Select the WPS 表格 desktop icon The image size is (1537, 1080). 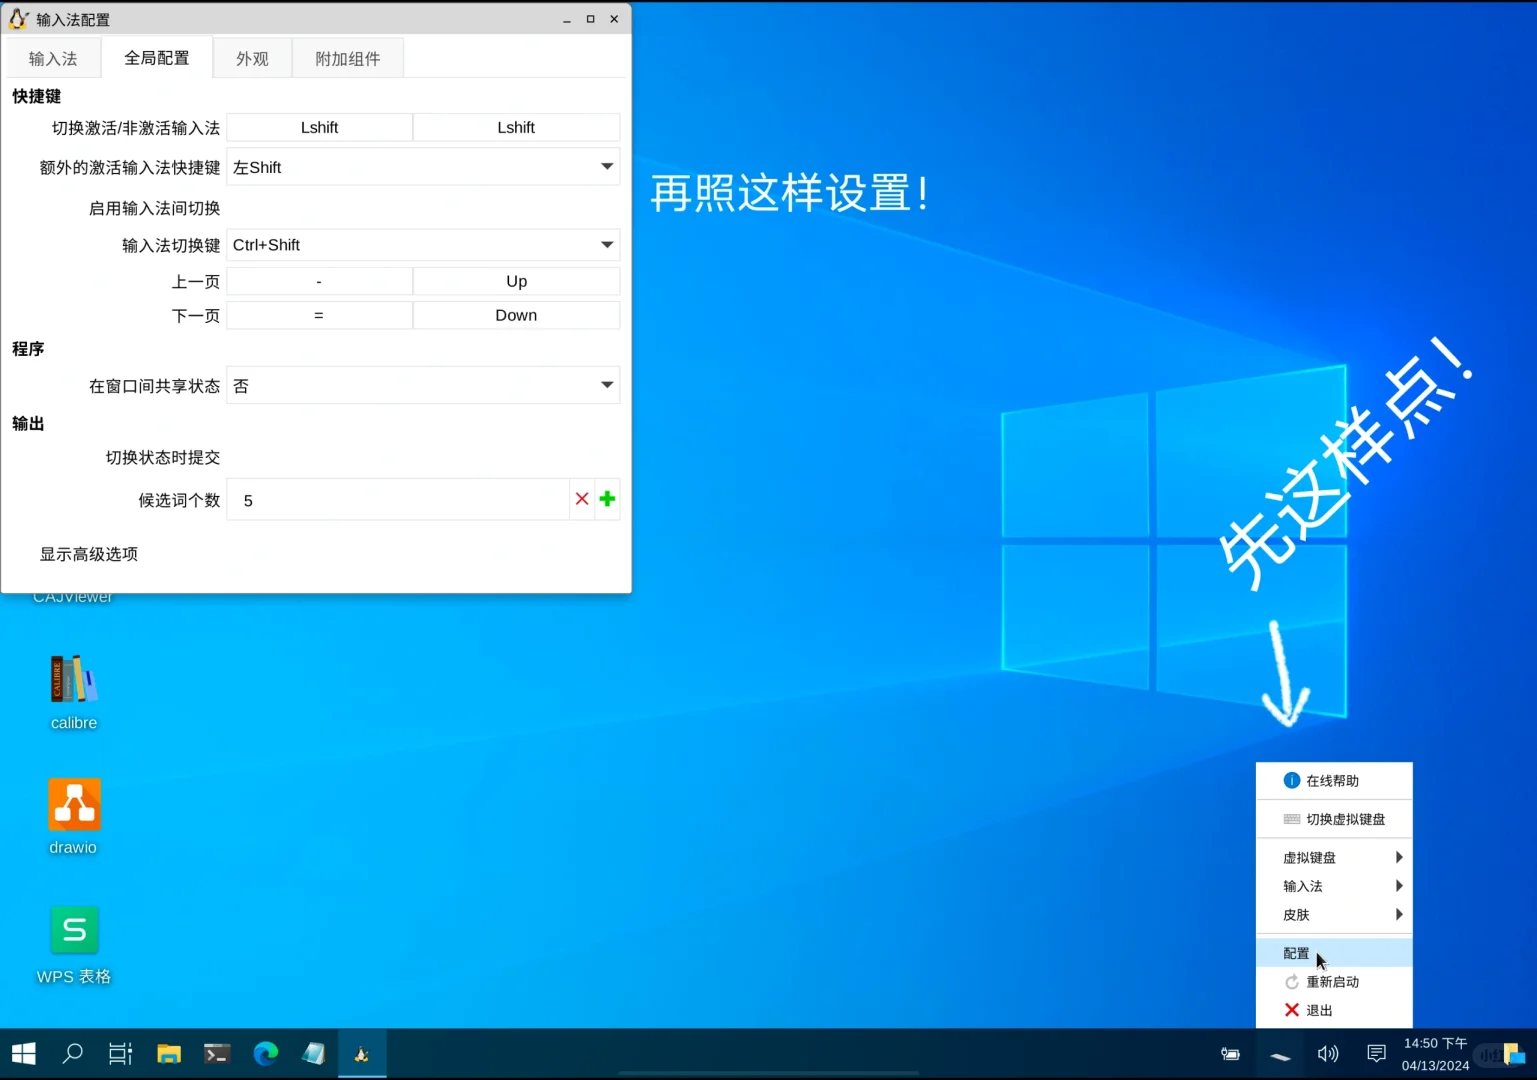pos(74,945)
